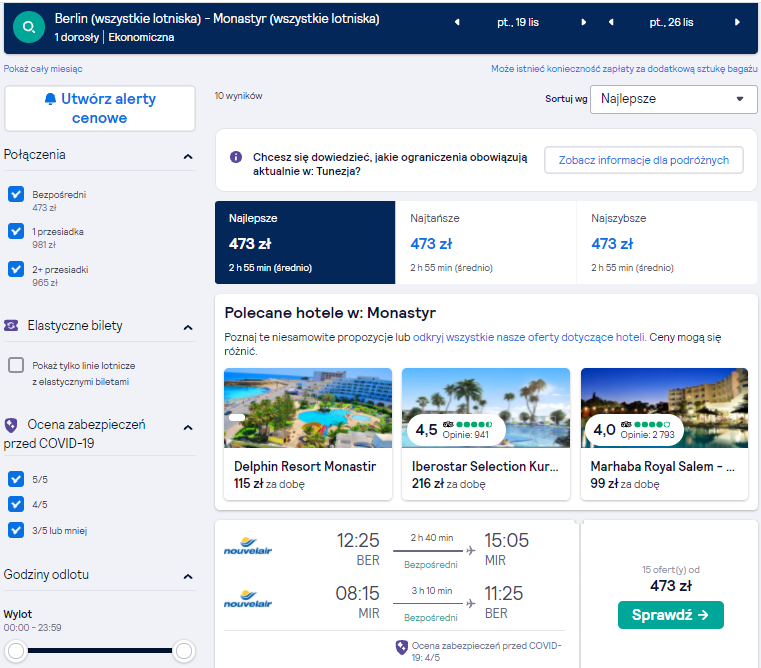Collapse the Połączenia filter section
The image size is (761, 668).
[x=188, y=156]
